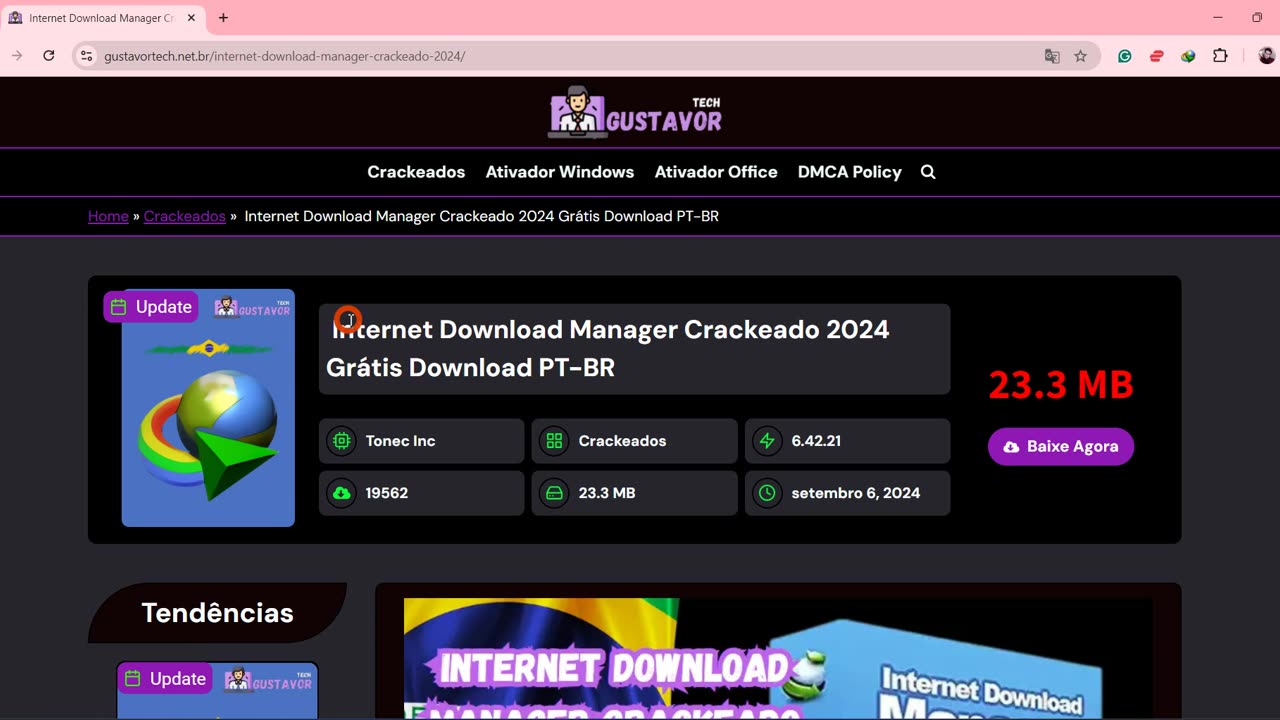
Task: Open the Chrome profile avatar
Action: click(1267, 57)
